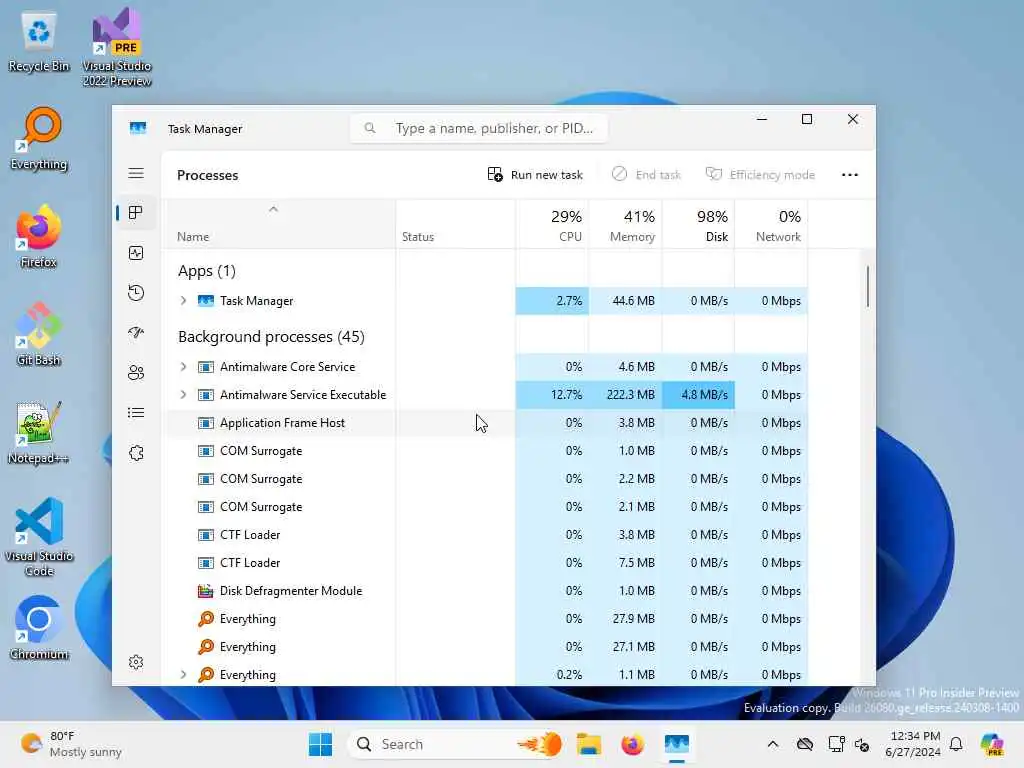
Task: Select Notepad++ desktop shortcut
Action: click(39, 432)
